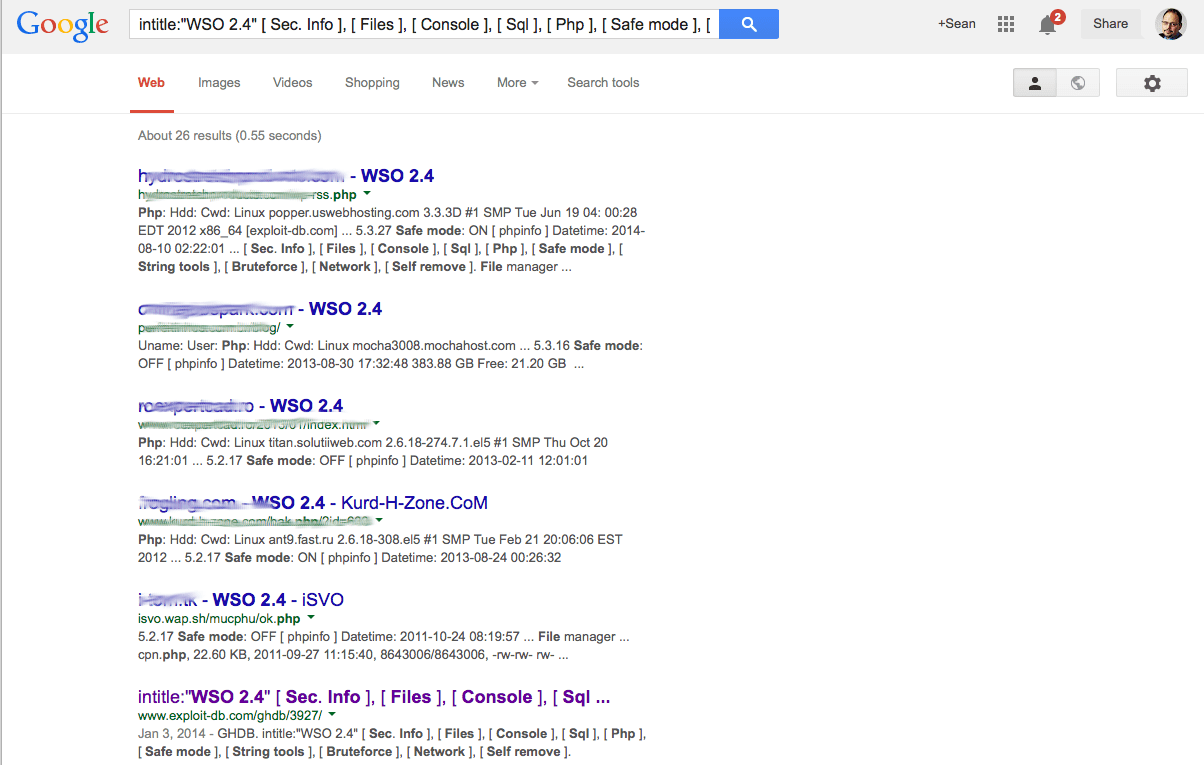Screen dimensions: 1204x765
Task: Click snippet line starting 'Jan 3, 2014 - GHDB'
Action: pos(392,734)
